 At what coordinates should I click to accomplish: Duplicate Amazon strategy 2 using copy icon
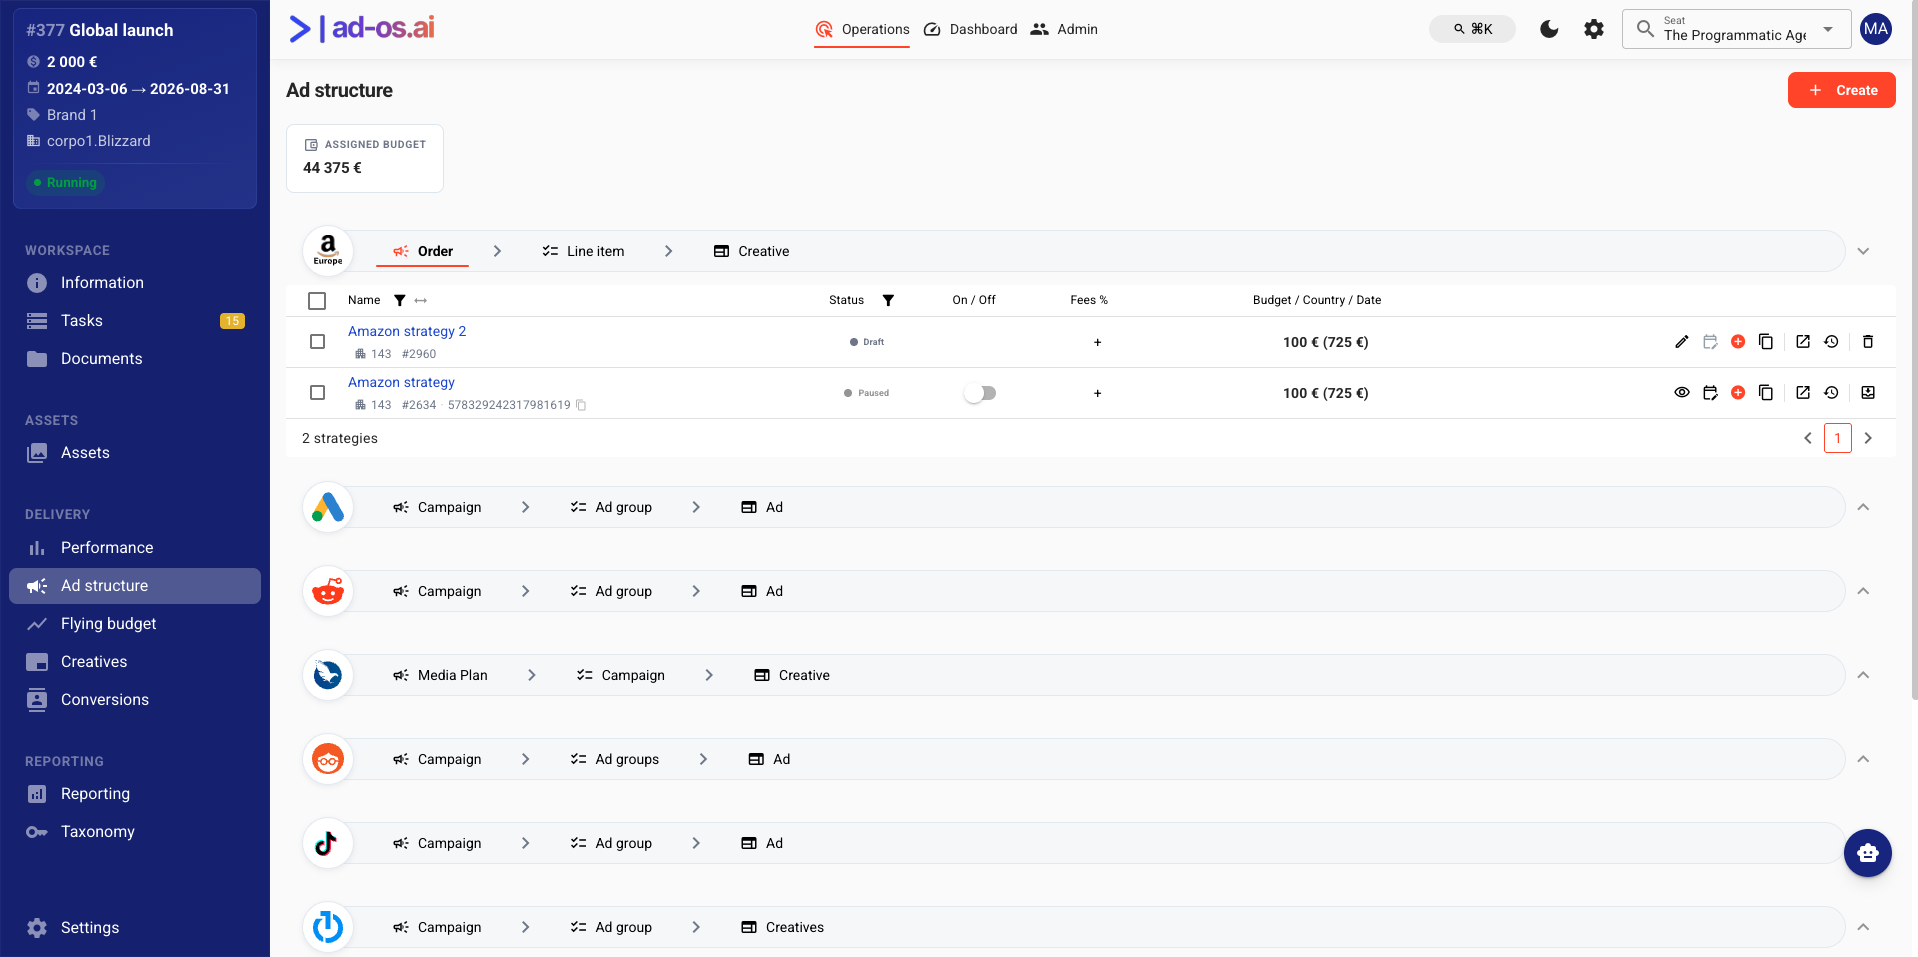[x=1766, y=342]
